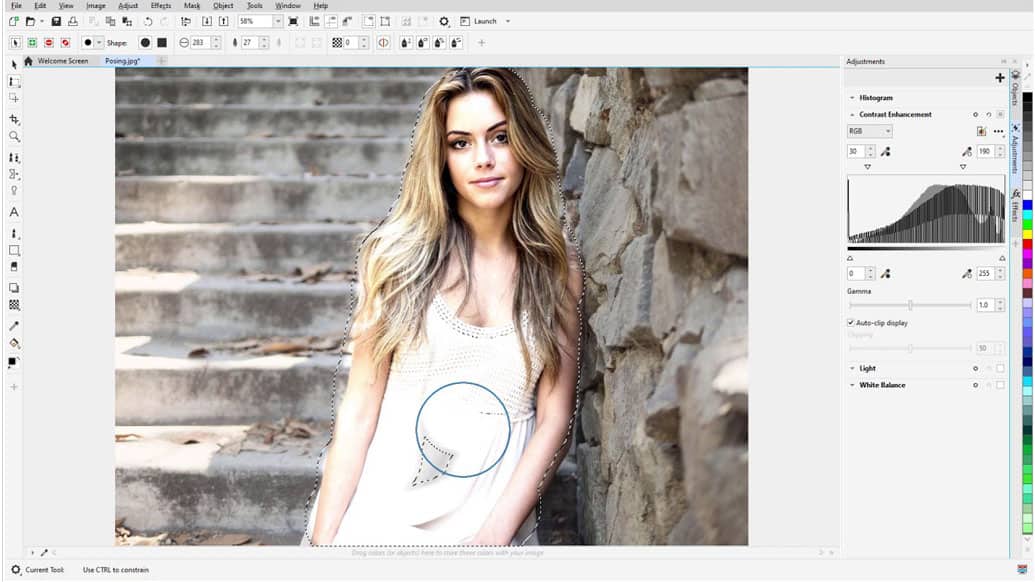
Task: Switch to the Welcome Screen tab
Action: coord(62,61)
